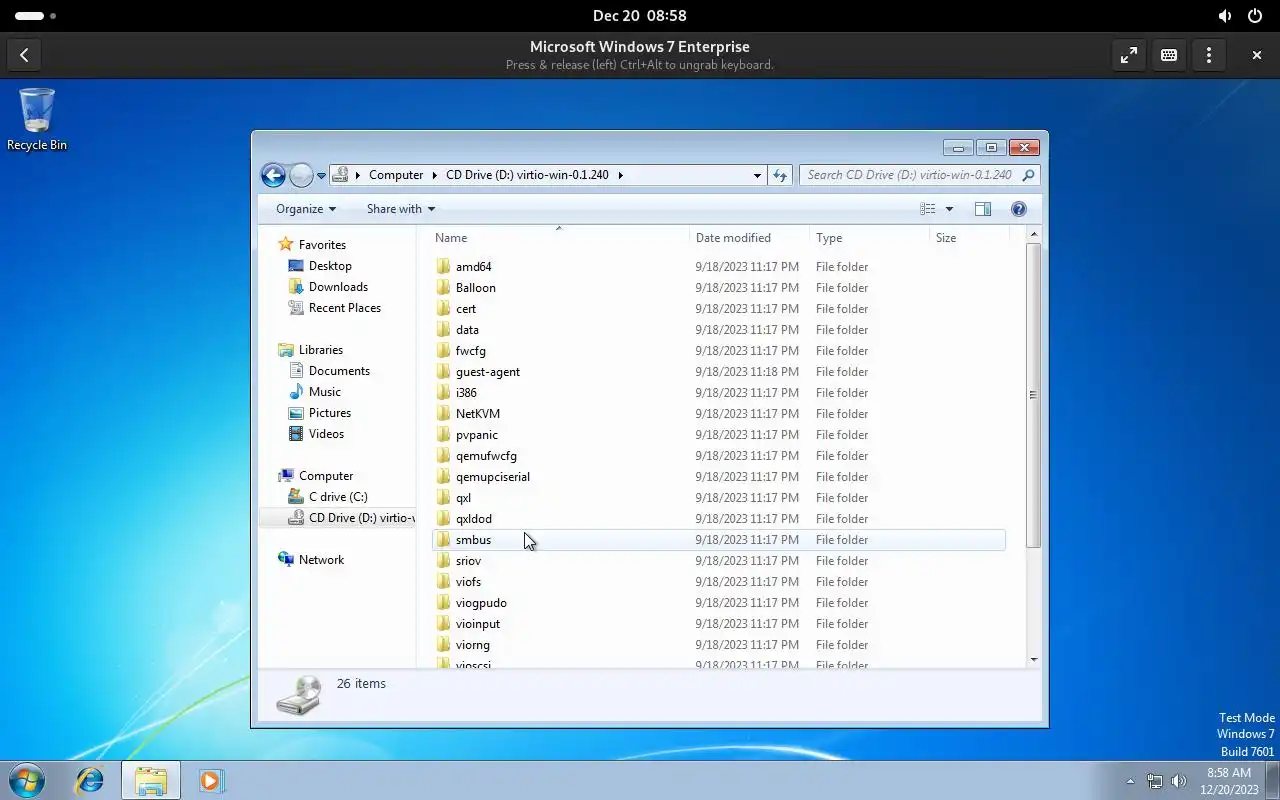Select Libraries in navigation pane
Screen dimensions: 1280x800
320,350
